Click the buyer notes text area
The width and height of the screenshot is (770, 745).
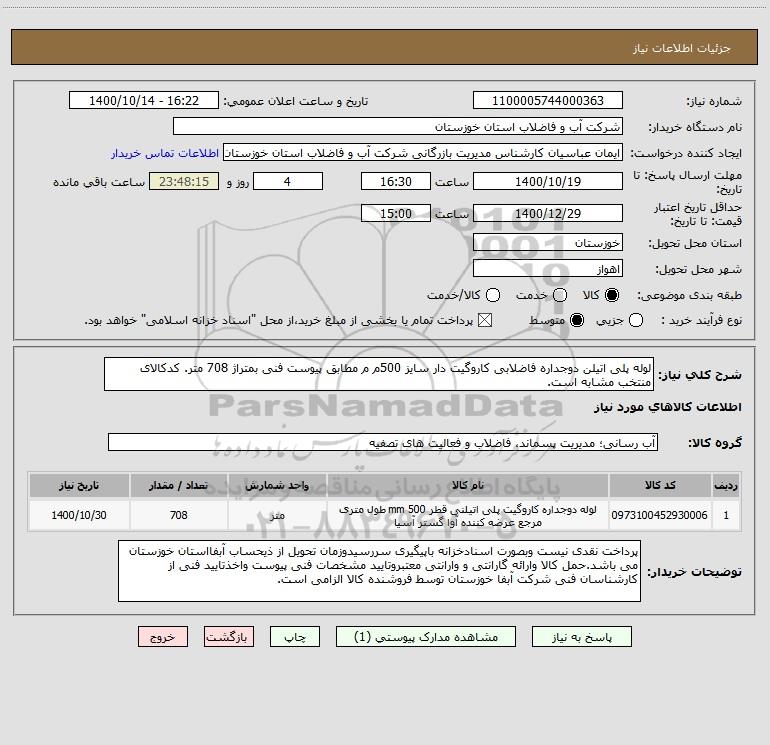click(379, 571)
